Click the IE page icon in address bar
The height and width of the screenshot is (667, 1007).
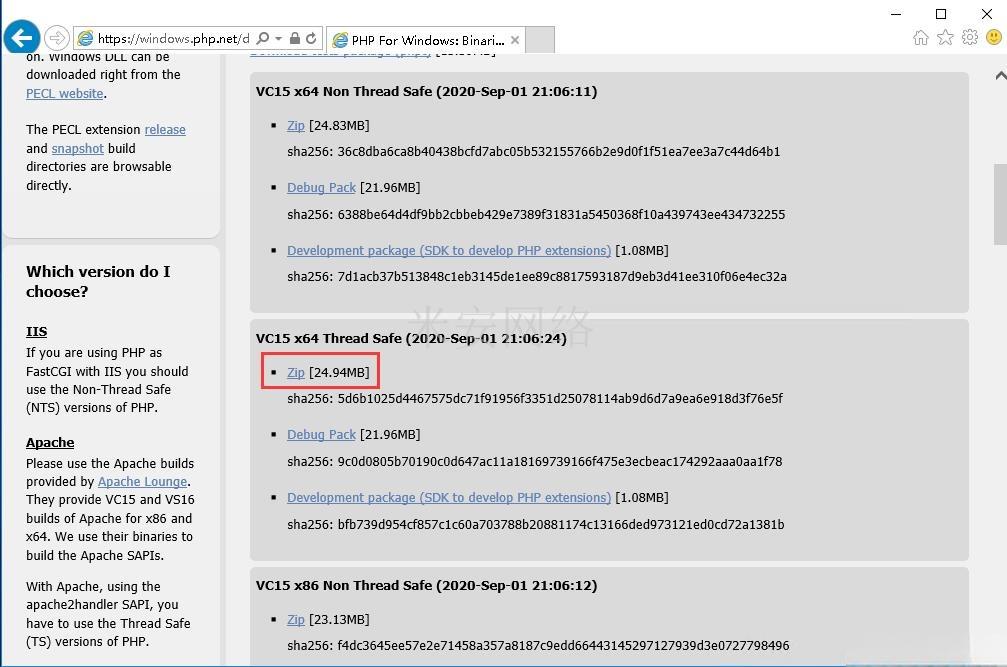[x=85, y=39]
